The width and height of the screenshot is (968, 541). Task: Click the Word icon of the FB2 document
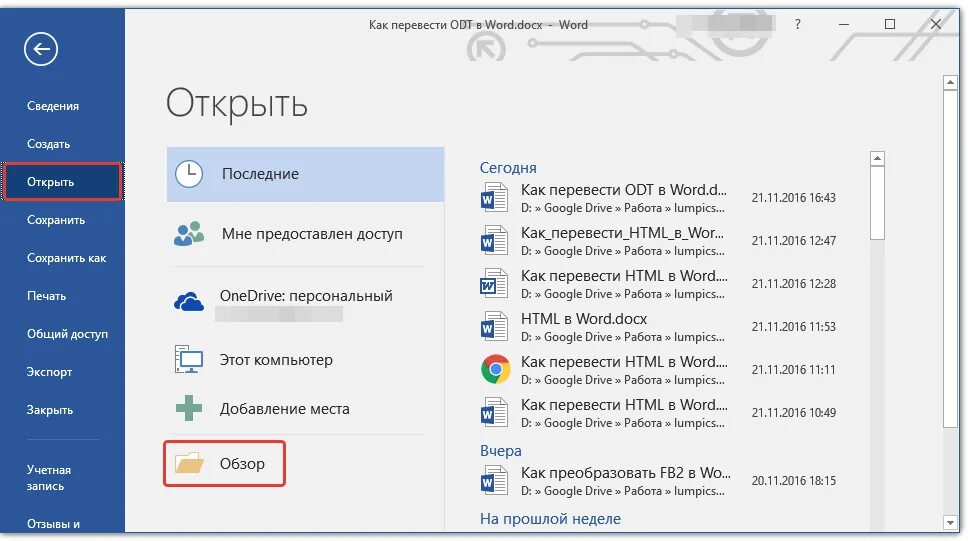(494, 480)
